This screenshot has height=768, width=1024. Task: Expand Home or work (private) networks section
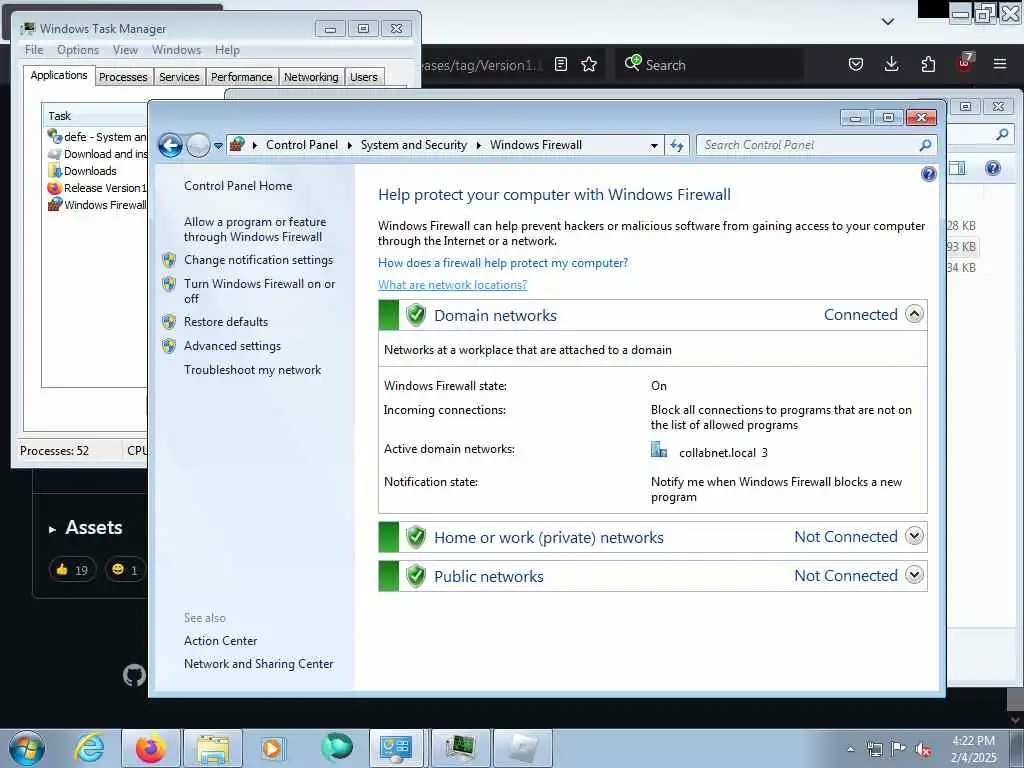click(x=914, y=536)
